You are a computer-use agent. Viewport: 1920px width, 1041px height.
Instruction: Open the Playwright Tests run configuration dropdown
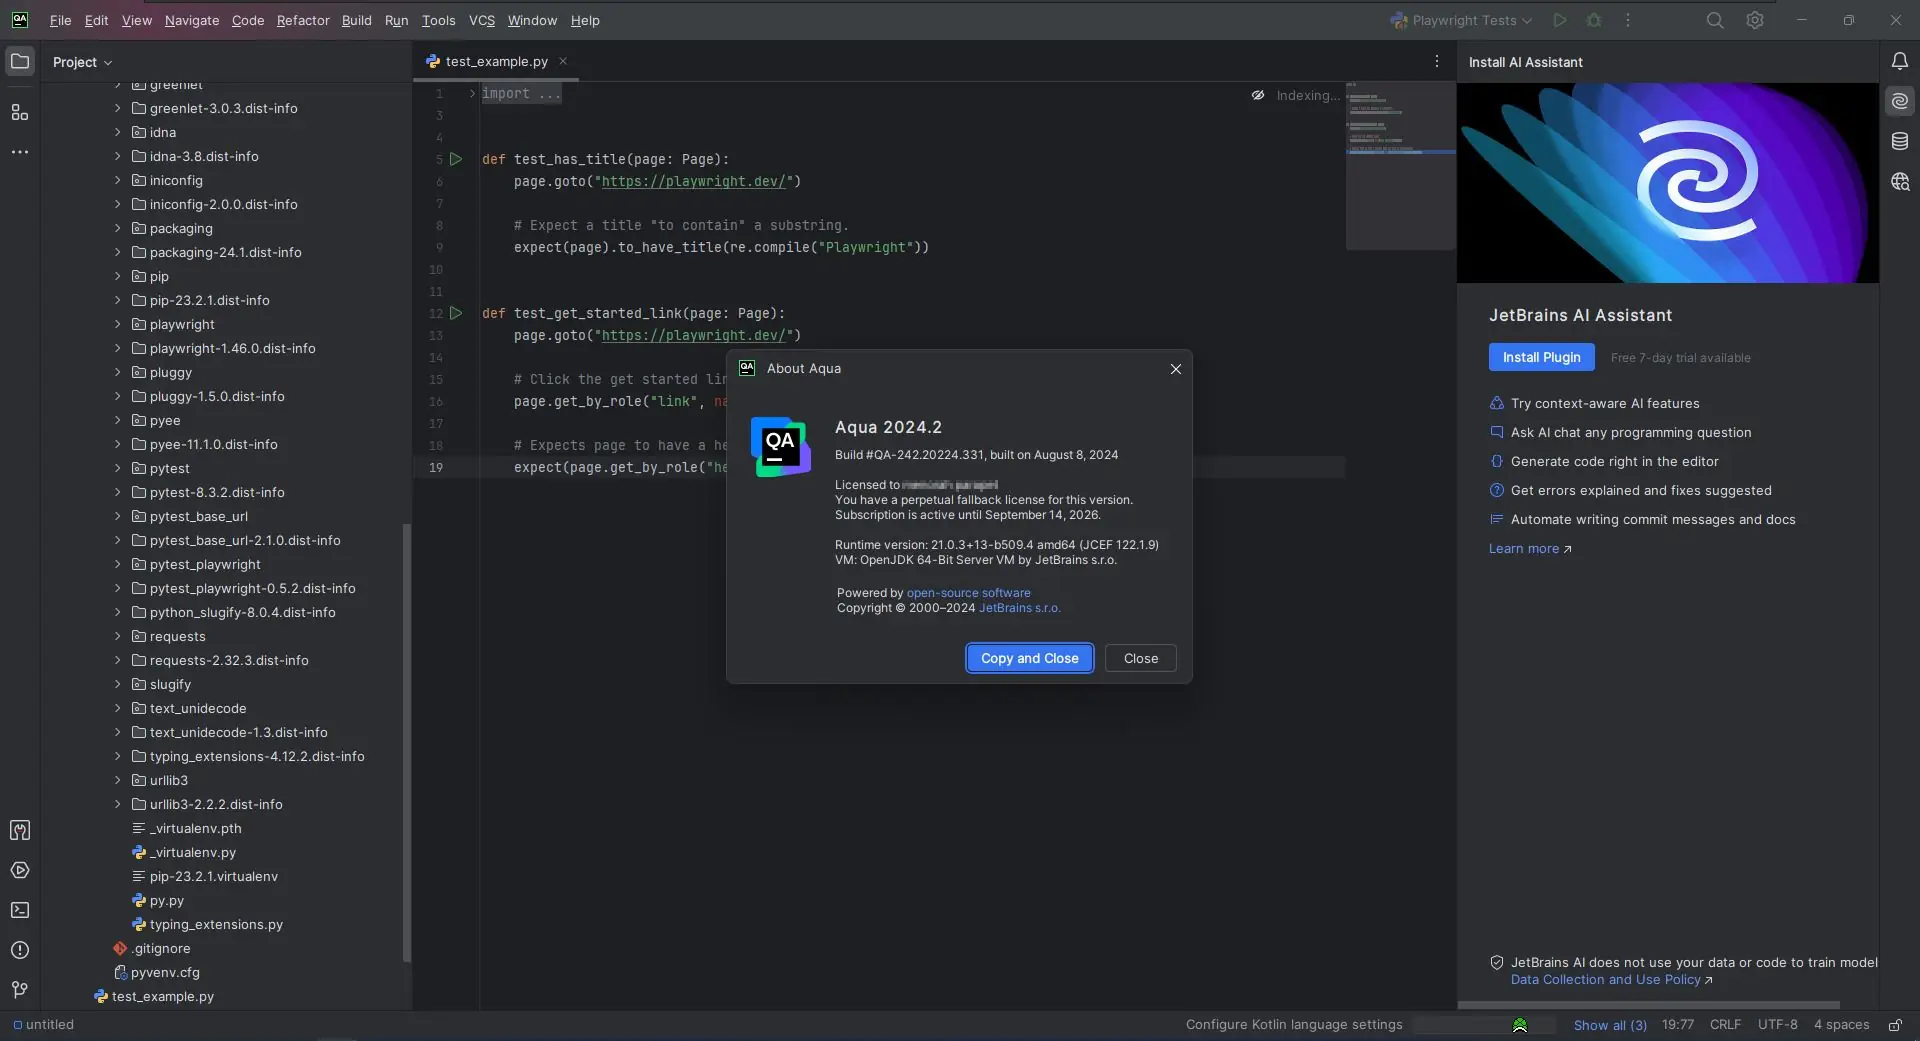[x=1461, y=20]
